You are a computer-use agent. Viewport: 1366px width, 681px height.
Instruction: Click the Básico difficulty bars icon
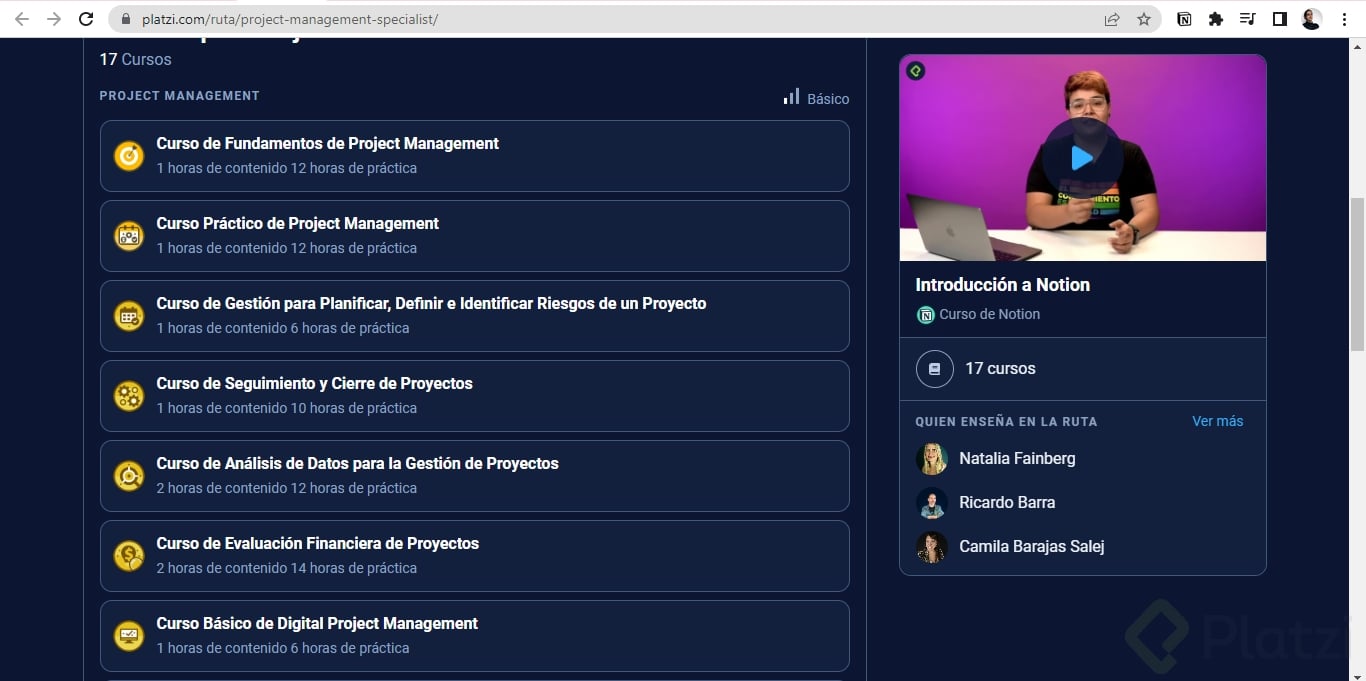coord(791,97)
